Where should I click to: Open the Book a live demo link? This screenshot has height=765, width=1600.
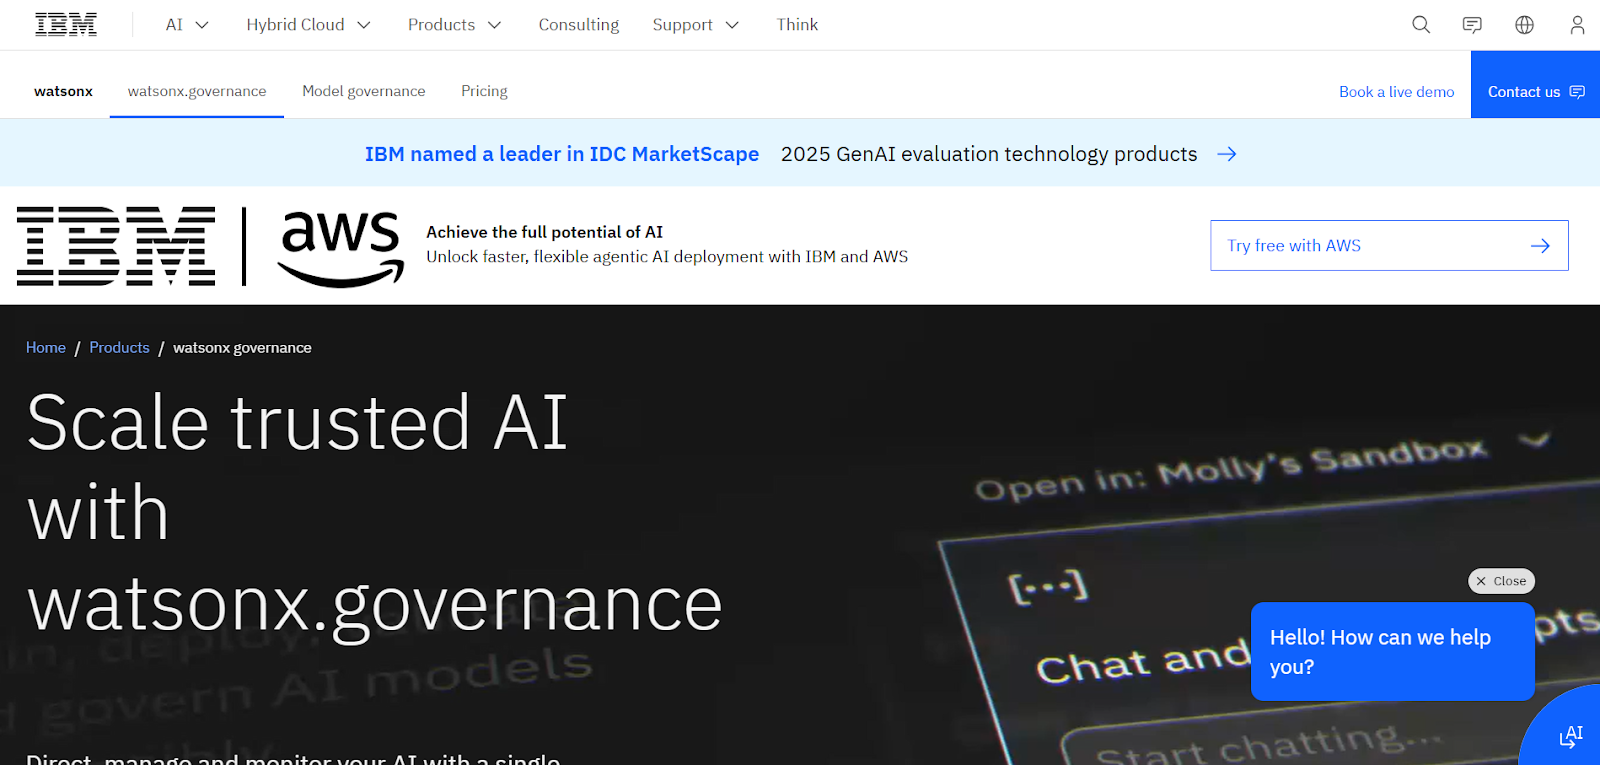(x=1396, y=92)
